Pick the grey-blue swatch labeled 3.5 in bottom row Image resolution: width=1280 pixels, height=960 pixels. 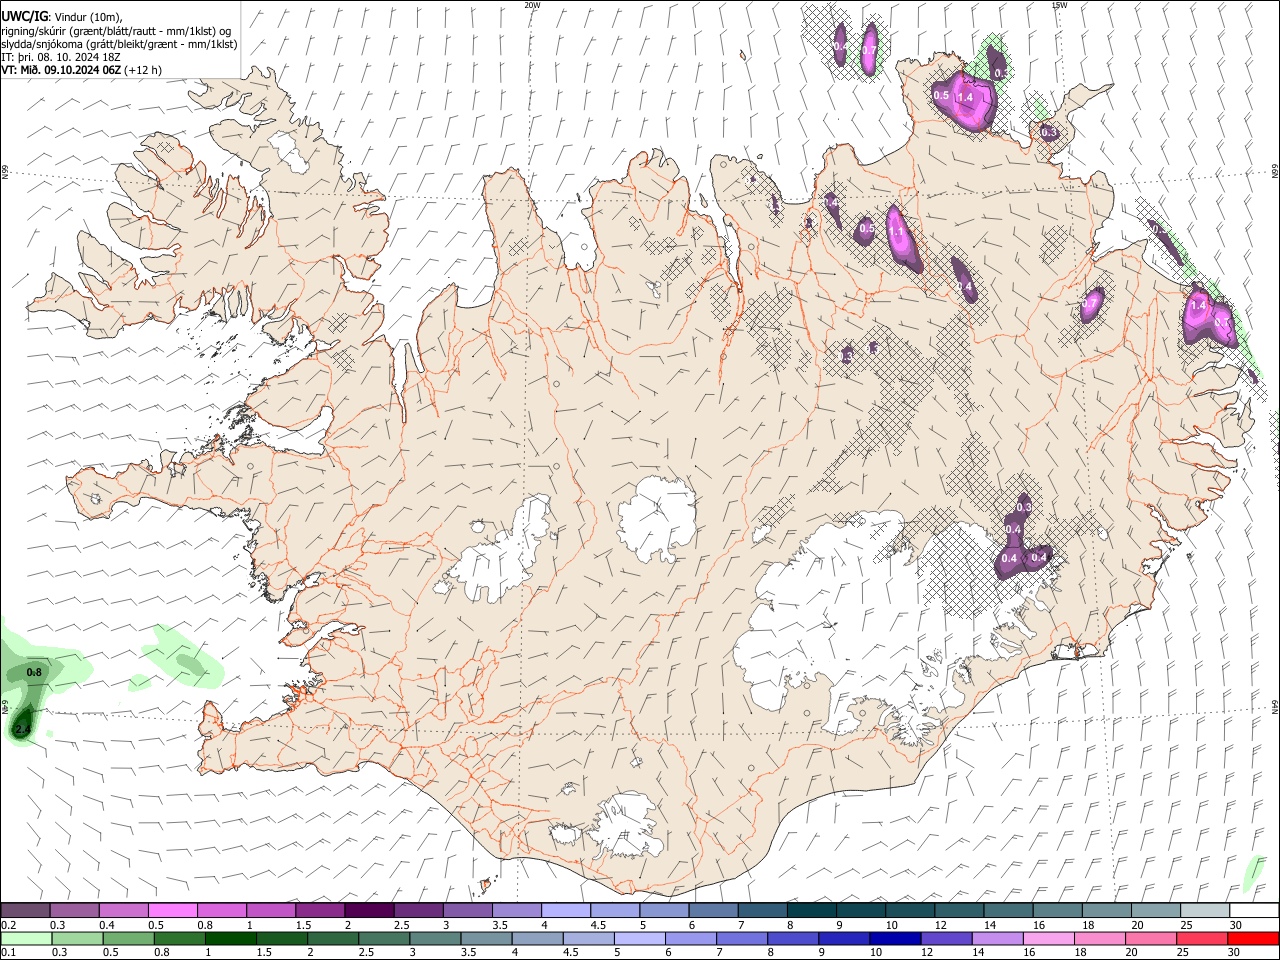(486, 938)
